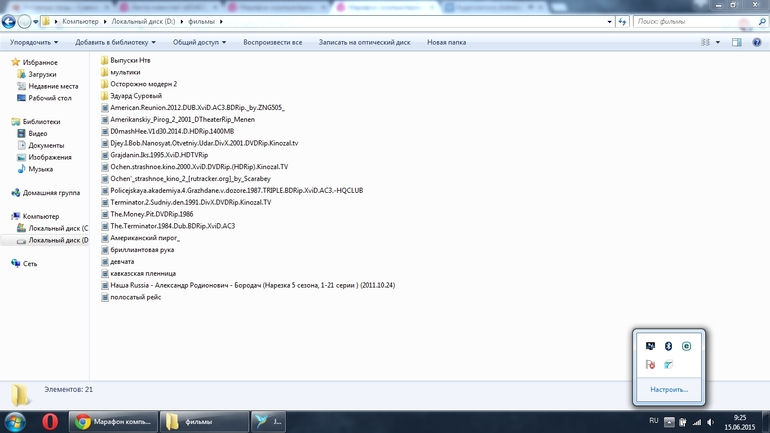Switch to Chrome Марафон taskbar window
This screenshot has width=770, height=433.
tap(113, 422)
